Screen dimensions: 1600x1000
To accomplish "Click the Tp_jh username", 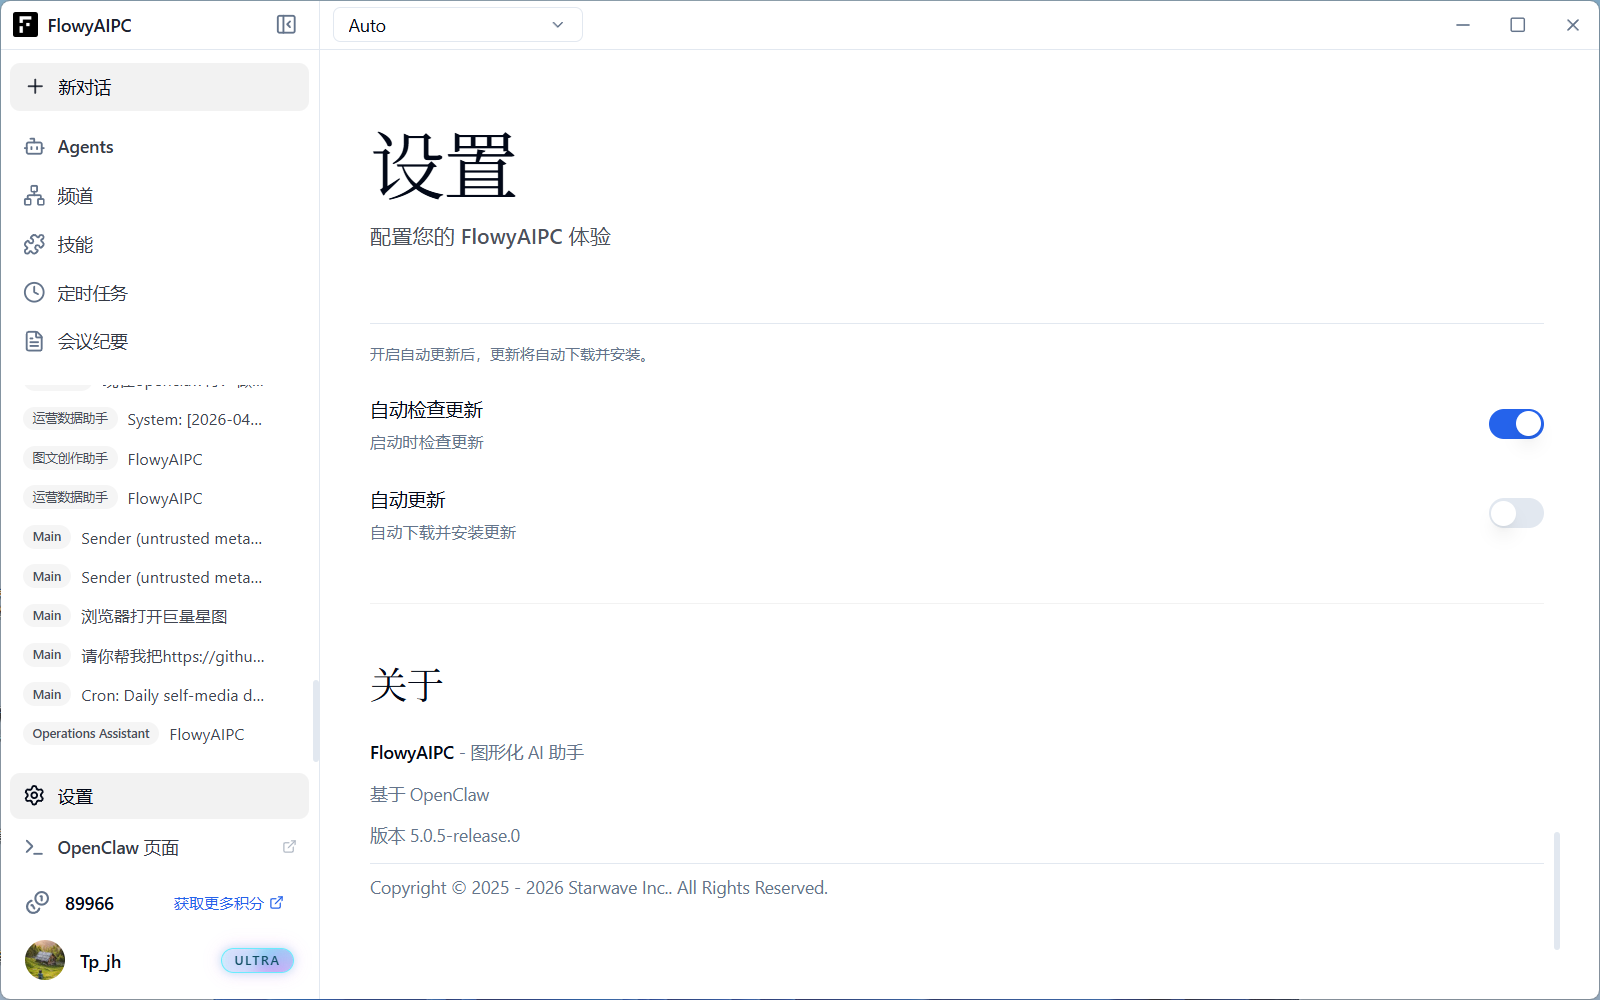I will tap(100, 961).
